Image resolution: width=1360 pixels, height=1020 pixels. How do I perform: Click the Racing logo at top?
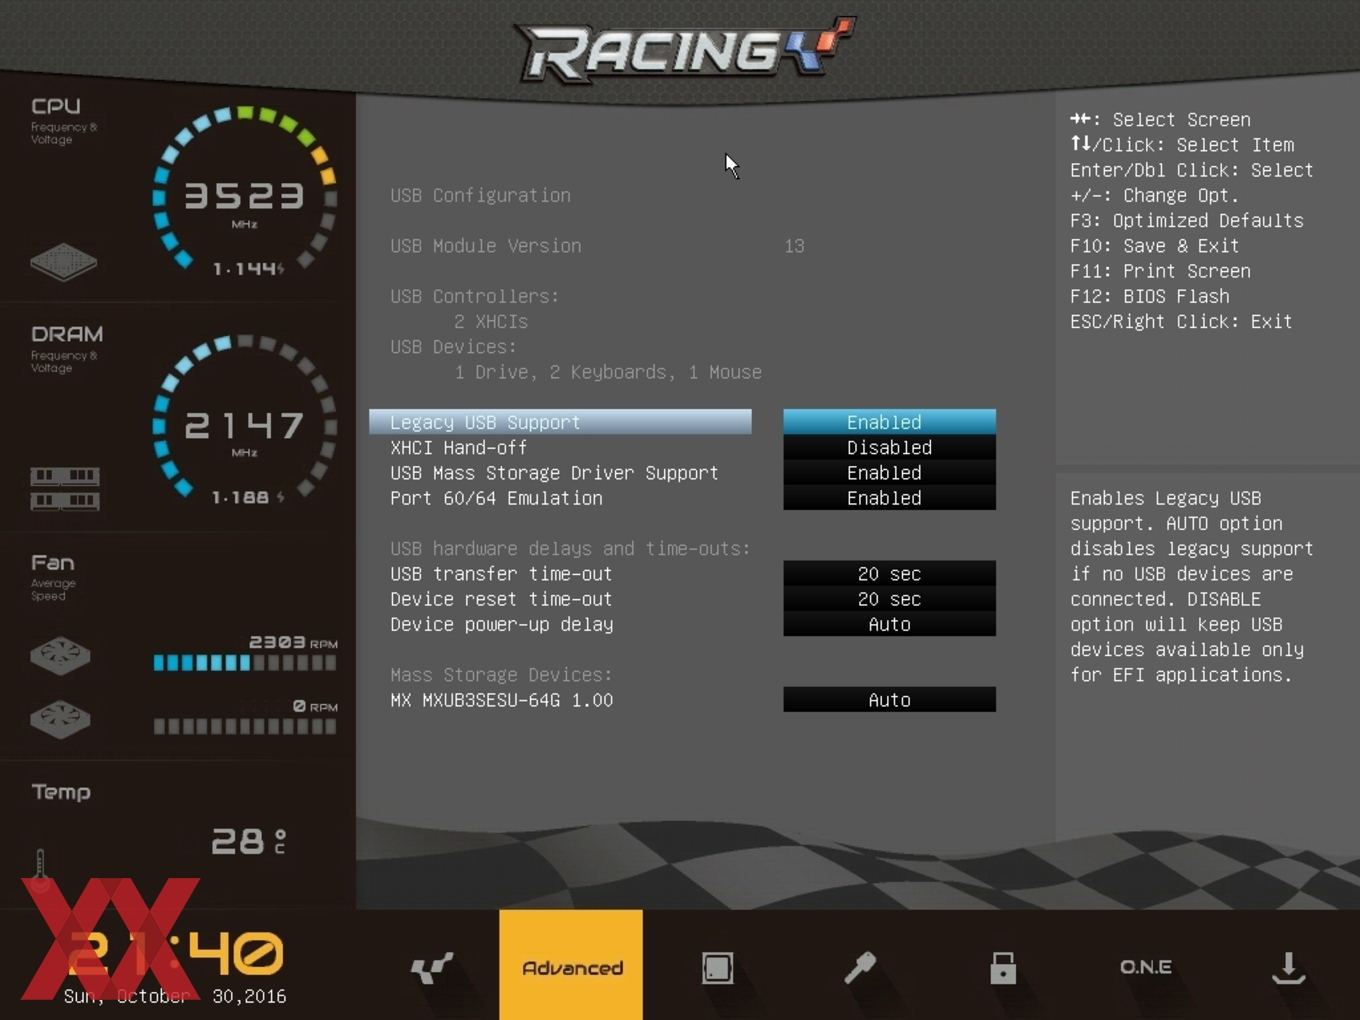[x=686, y=50]
